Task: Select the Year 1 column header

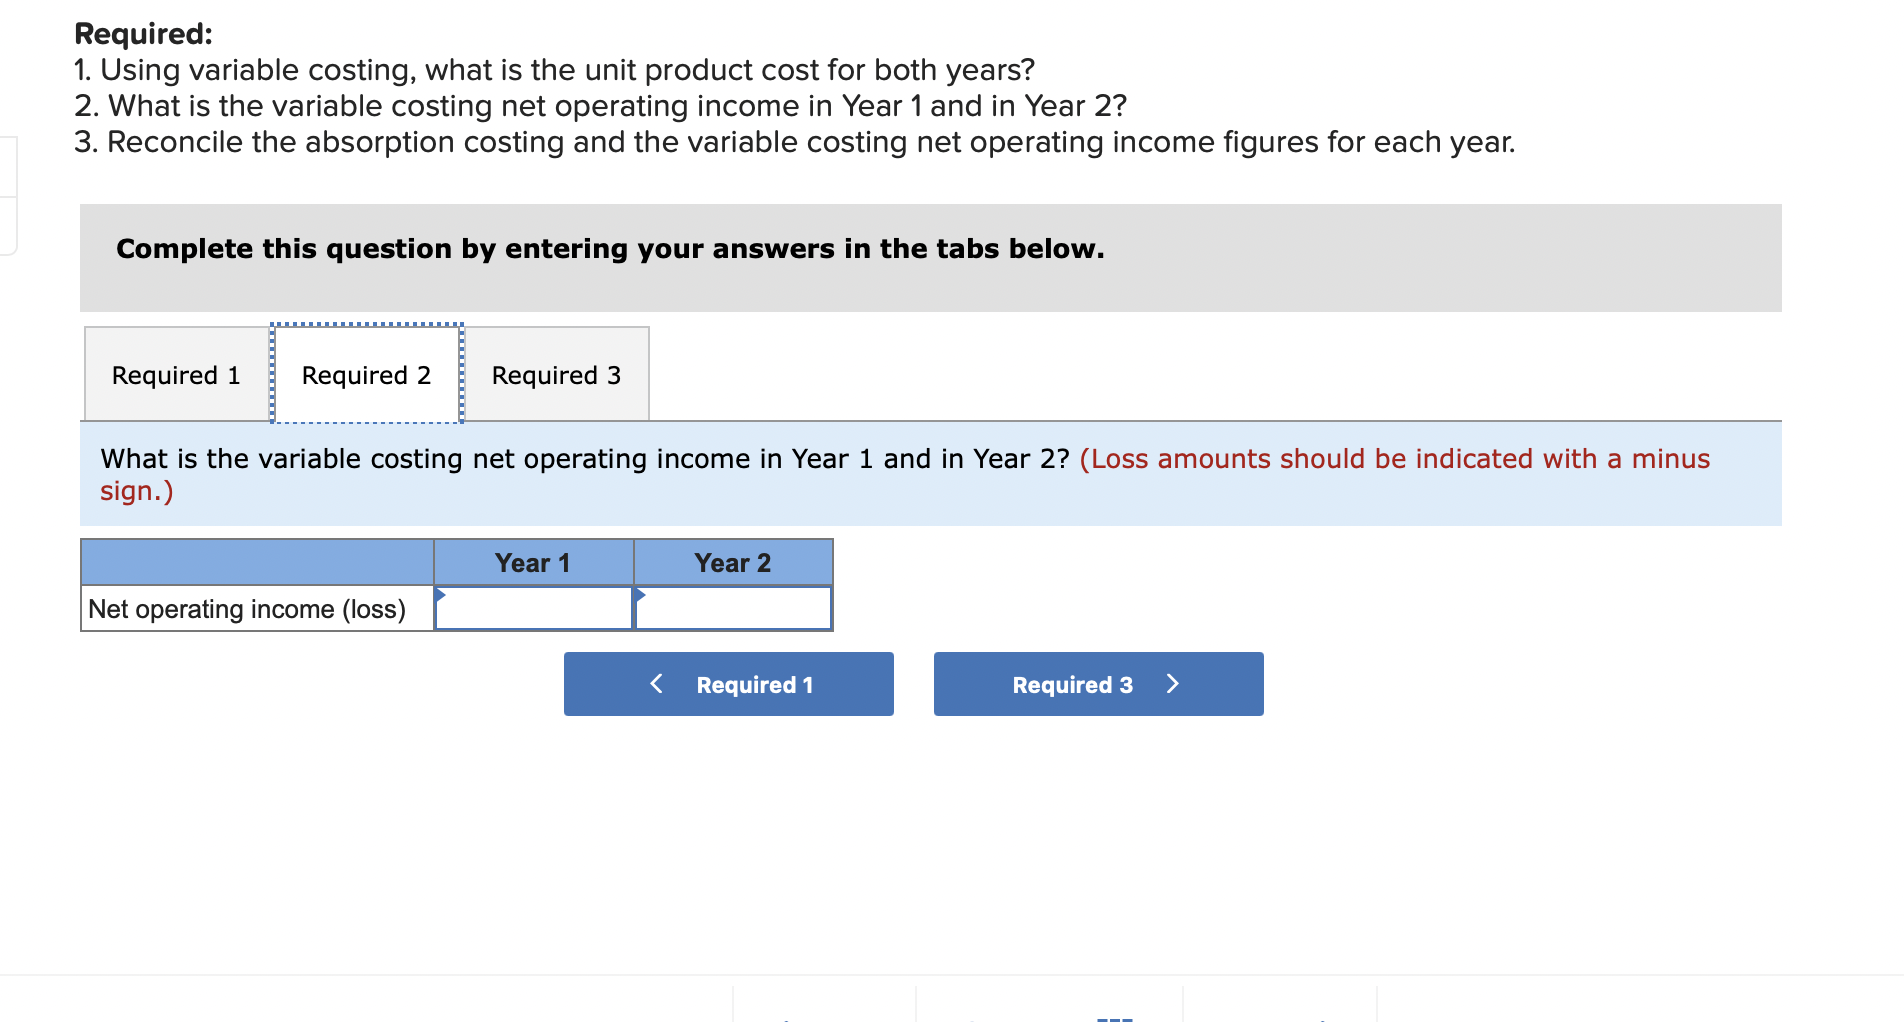Action: pyautogui.click(x=533, y=562)
